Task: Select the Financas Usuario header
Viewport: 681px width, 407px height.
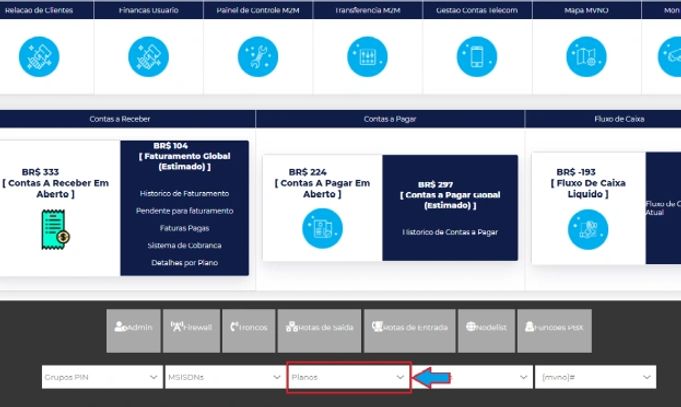Action: (x=149, y=10)
